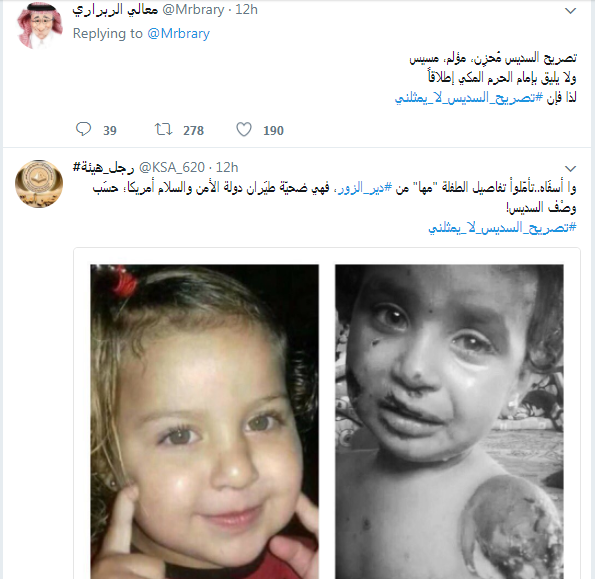The width and height of the screenshot is (595, 579).
Task: Open the color photo of the smiling girl
Action: [x=205, y=421]
